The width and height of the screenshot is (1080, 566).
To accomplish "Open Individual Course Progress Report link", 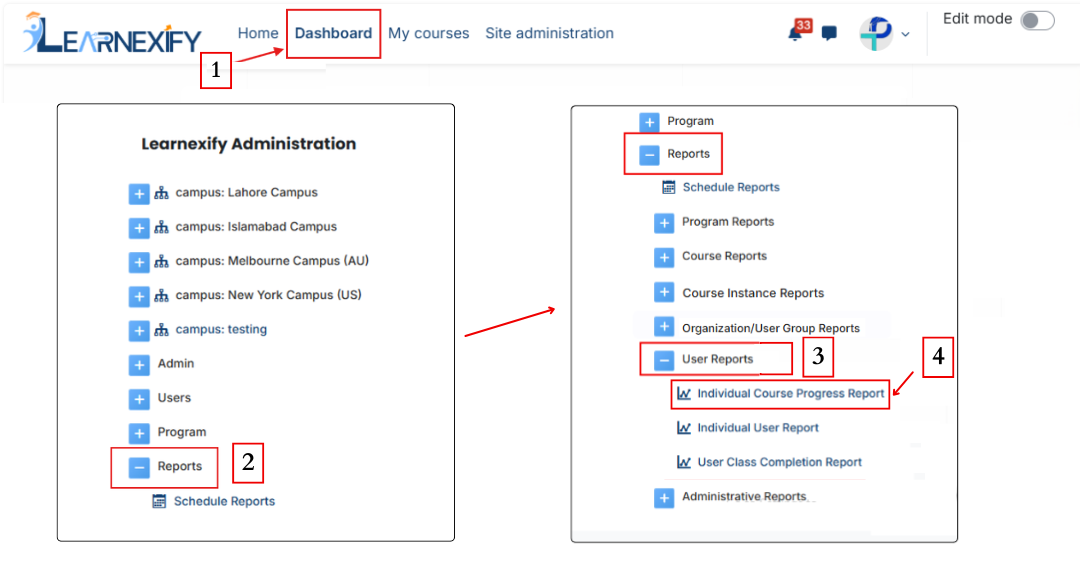I will tap(791, 394).
